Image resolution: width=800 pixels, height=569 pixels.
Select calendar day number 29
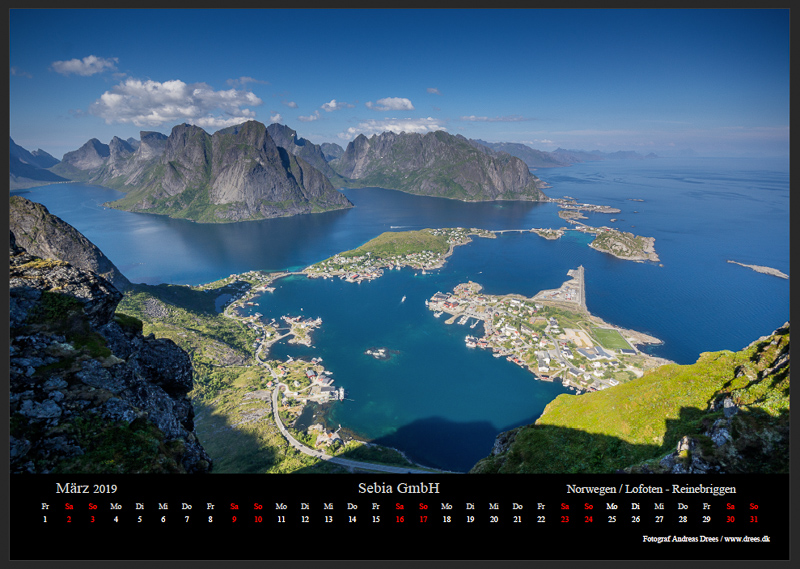(707, 519)
